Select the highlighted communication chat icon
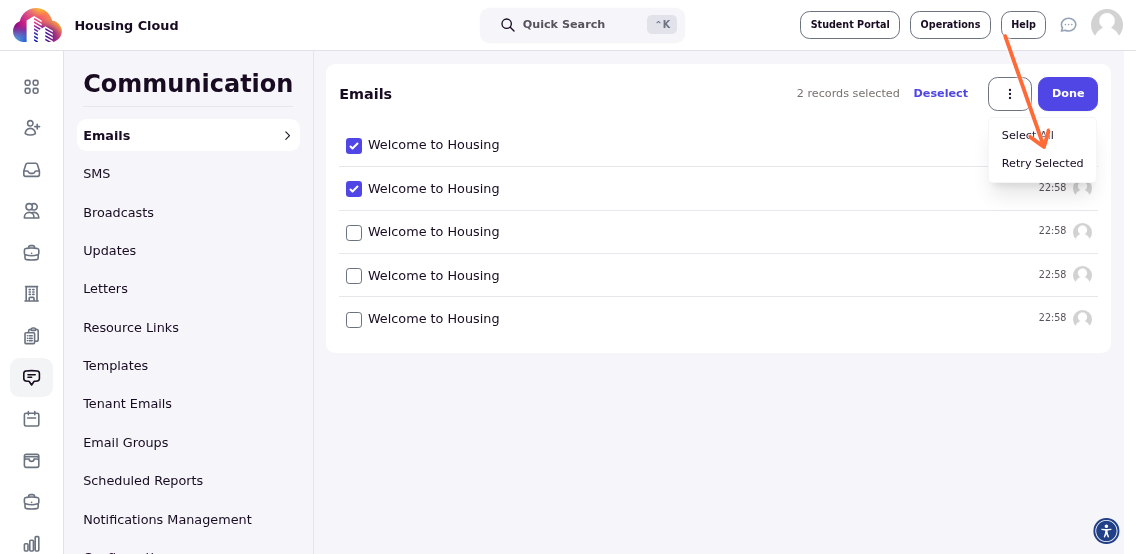This screenshot has width=1136, height=554. [x=31, y=377]
